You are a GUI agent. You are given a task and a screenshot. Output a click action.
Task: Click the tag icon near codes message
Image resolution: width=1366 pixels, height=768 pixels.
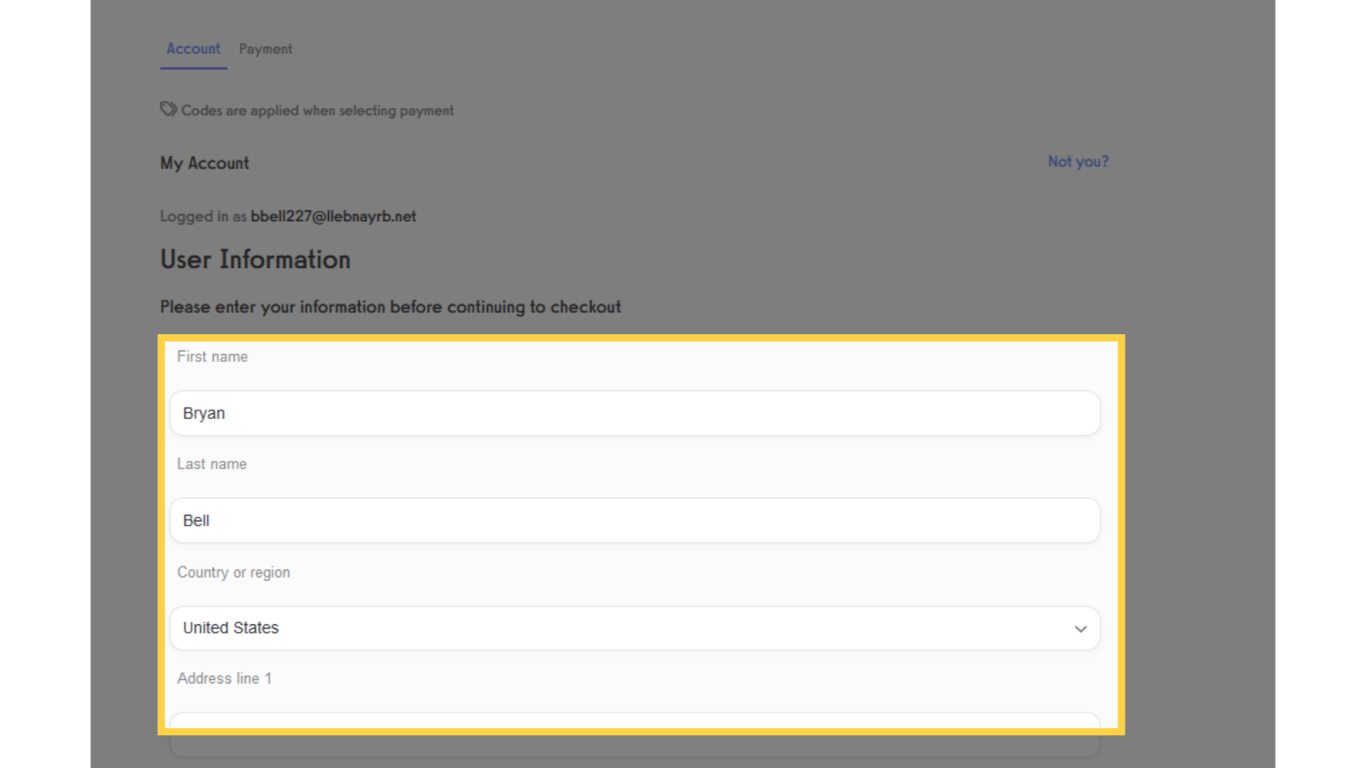(168, 109)
